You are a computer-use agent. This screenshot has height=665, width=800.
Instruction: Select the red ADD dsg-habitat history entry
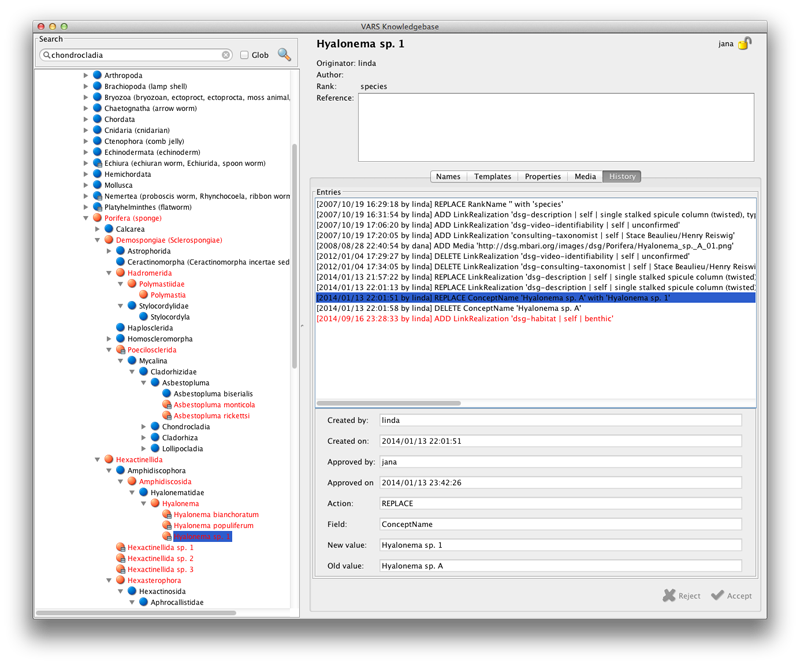(x=536, y=318)
